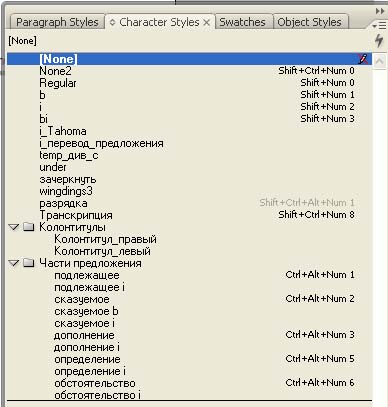This screenshot has width=388, height=407.
Task: Select the i_Tahoma style
Action: pos(189,131)
